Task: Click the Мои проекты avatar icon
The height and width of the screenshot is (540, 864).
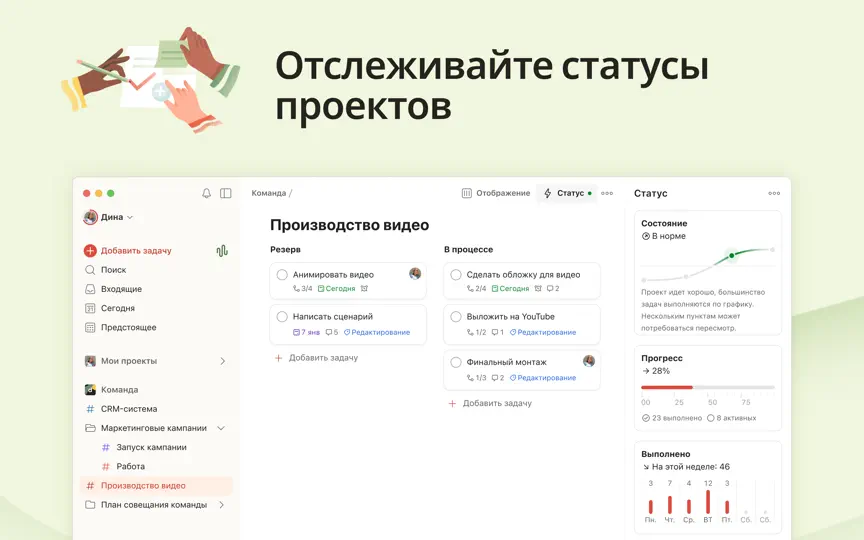Action: click(90, 361)
